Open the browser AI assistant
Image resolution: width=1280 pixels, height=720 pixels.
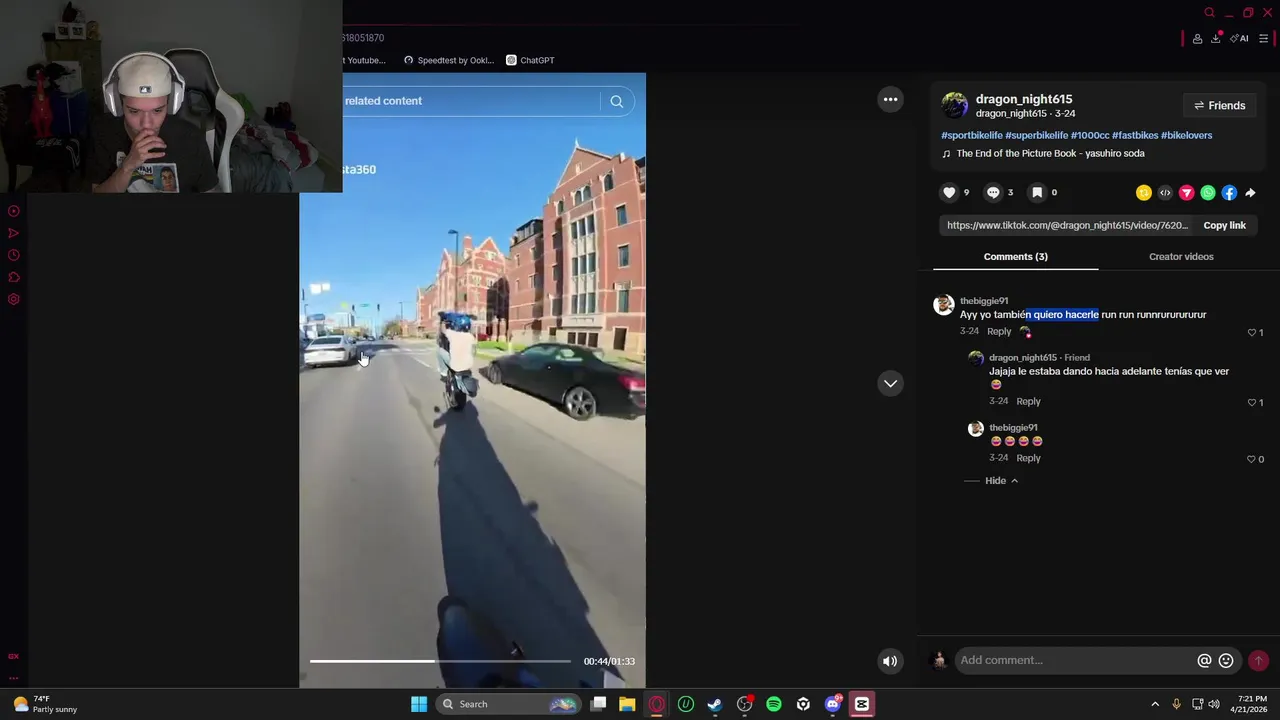pos(1239,39)
